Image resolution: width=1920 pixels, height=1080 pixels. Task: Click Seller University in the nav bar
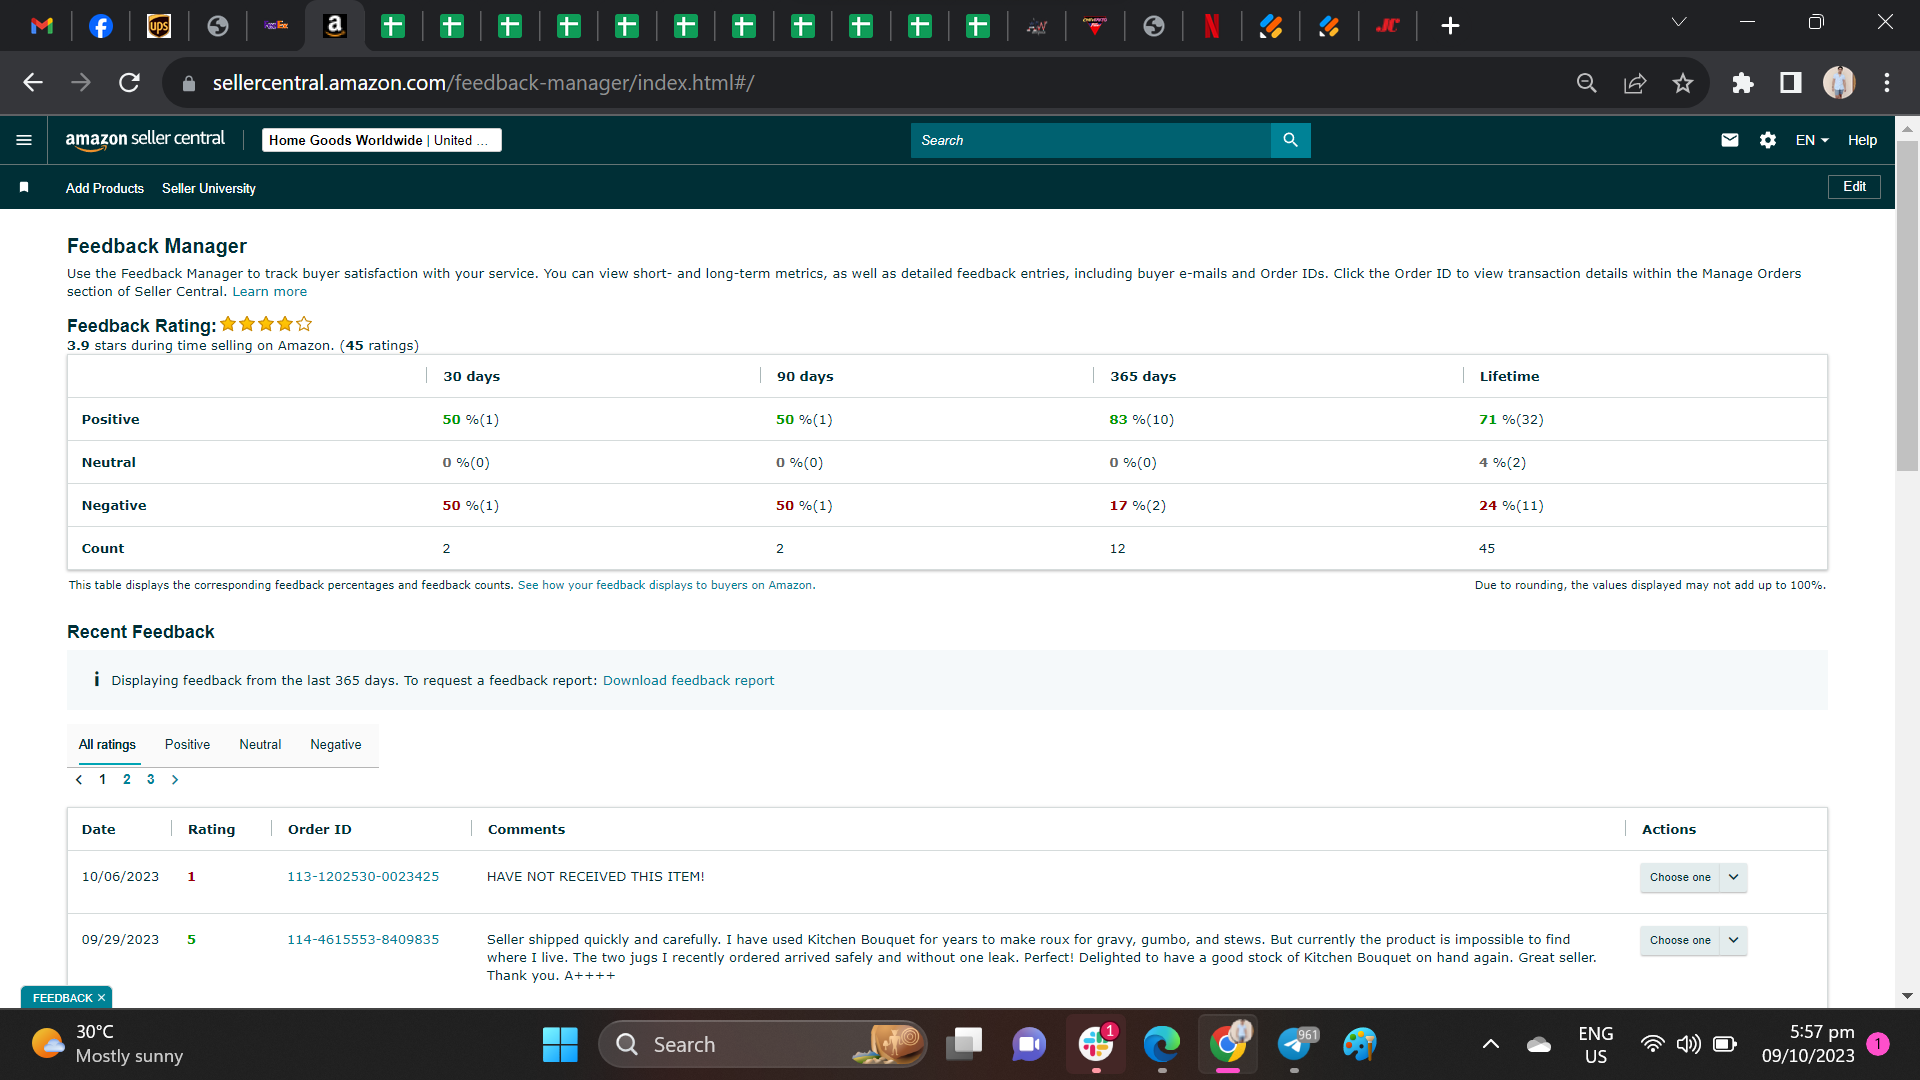coord(209,188)
